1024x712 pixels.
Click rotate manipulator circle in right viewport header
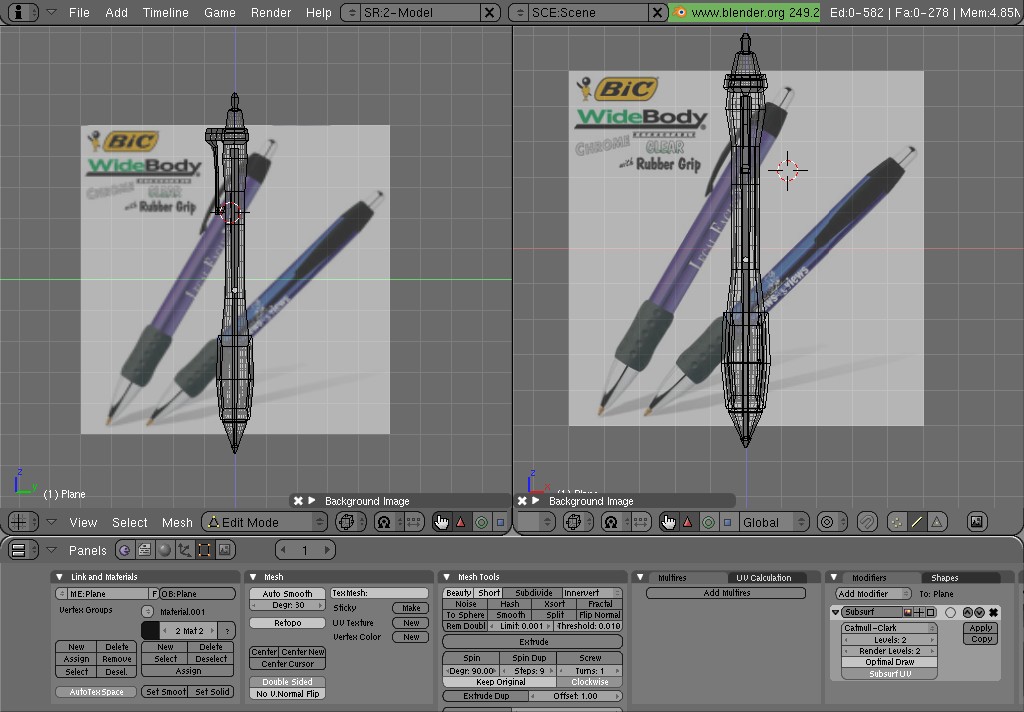tap(708, 522)
